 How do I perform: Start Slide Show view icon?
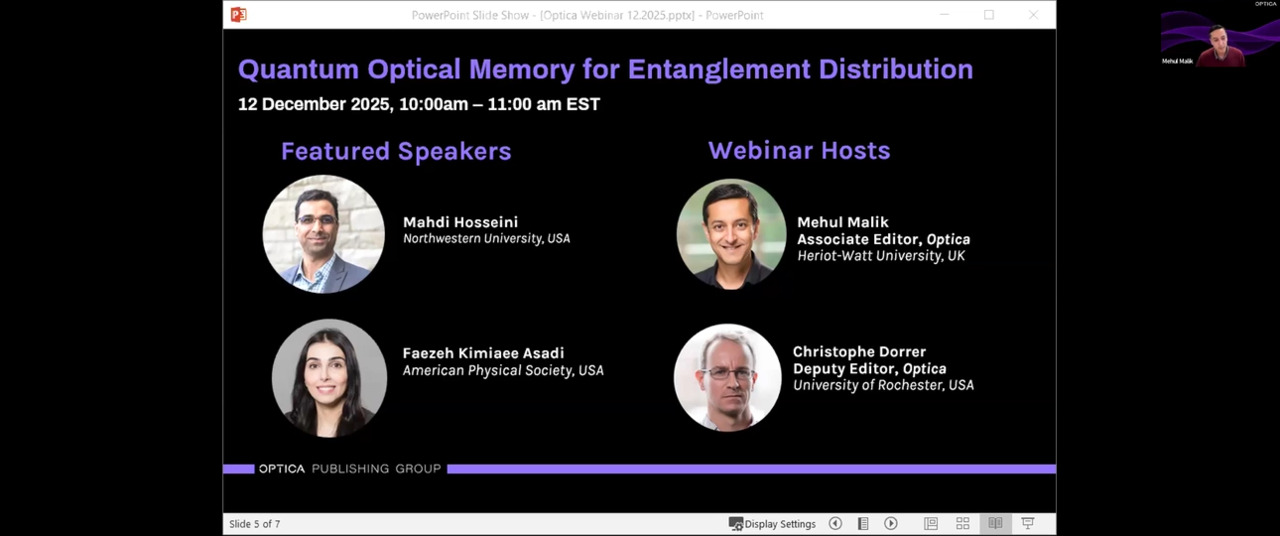(x=1027, y=524)
